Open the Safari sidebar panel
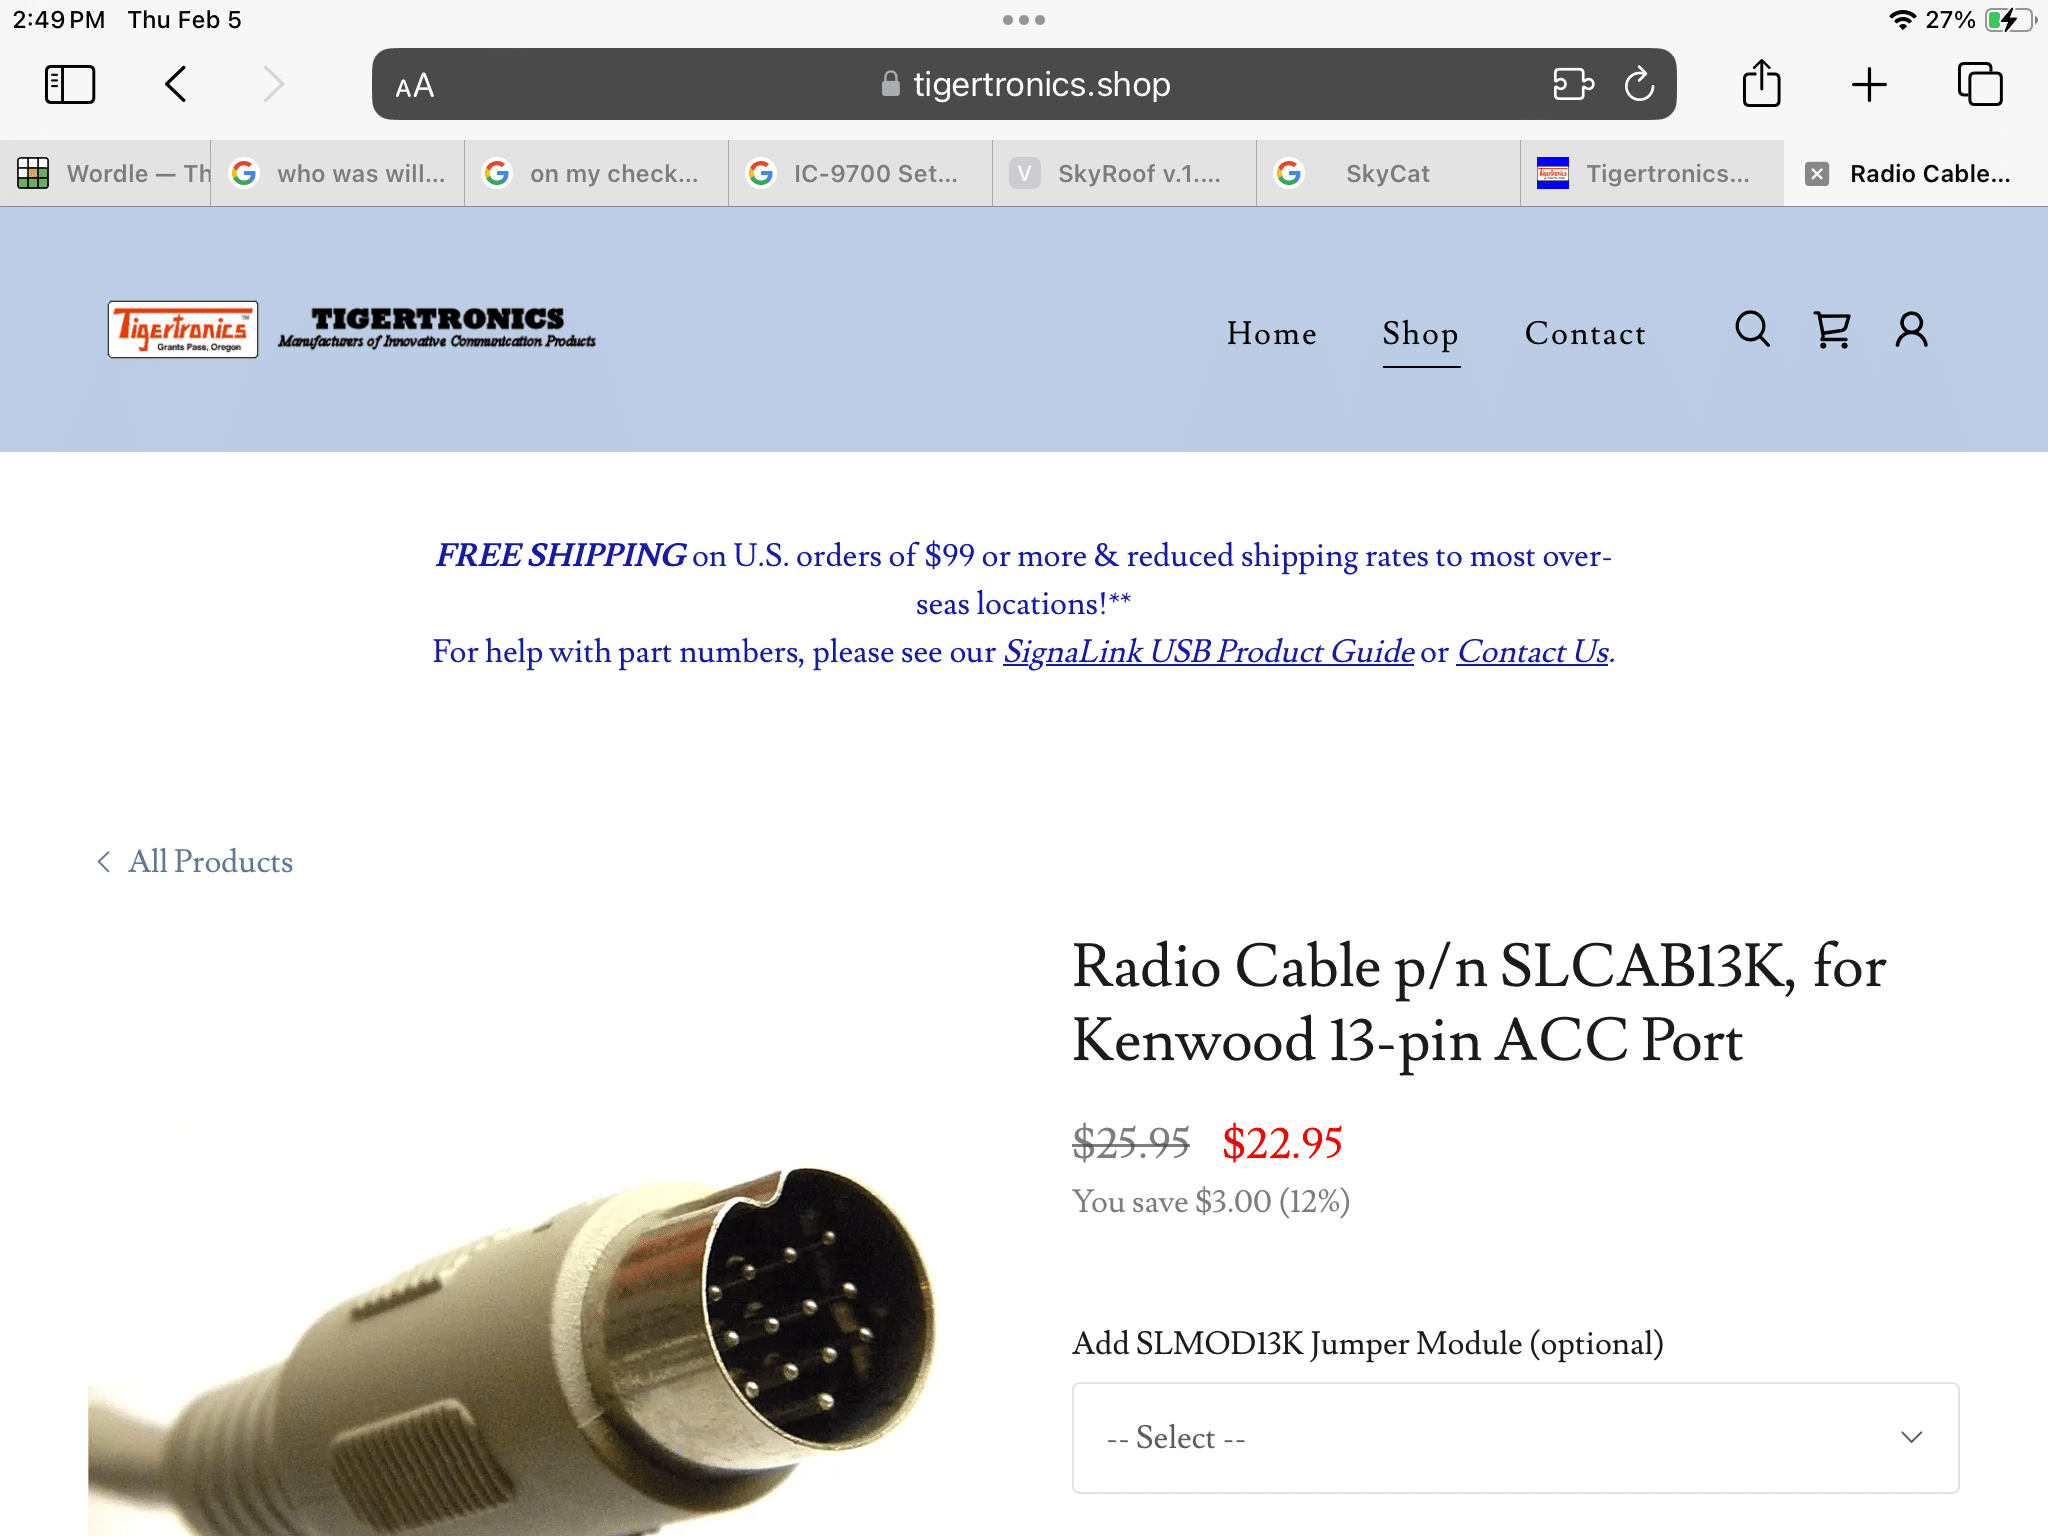This screenshot has height=1536, width=2048. pyautogui.click(x=70, y=85)
